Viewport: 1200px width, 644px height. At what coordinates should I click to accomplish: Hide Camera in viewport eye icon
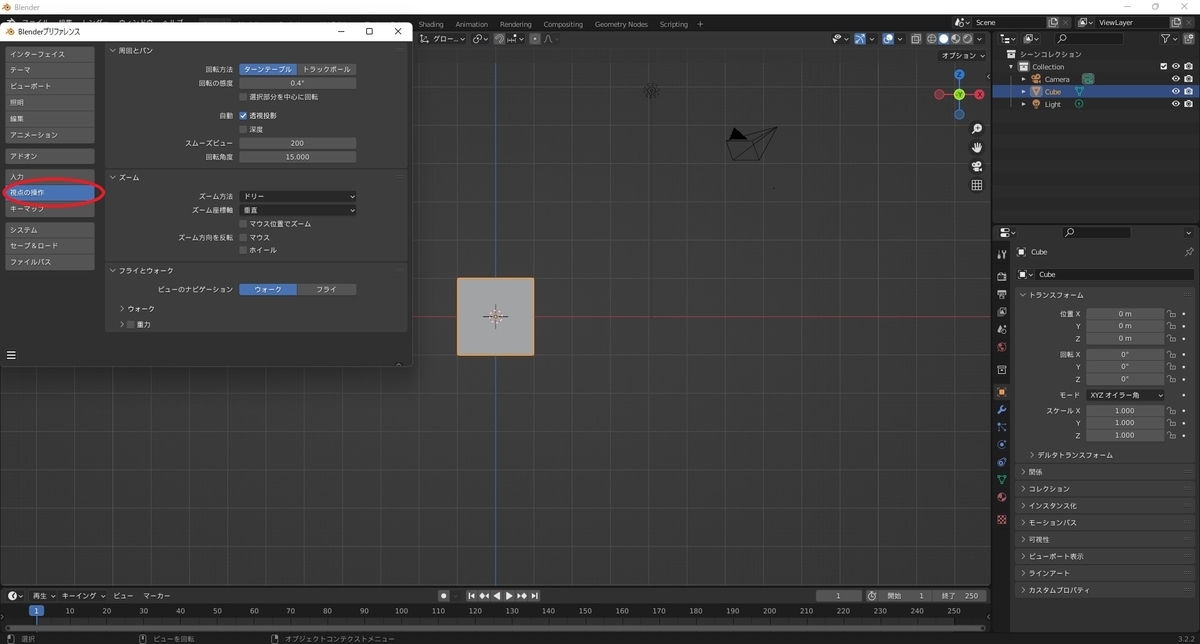(1175, 79)
